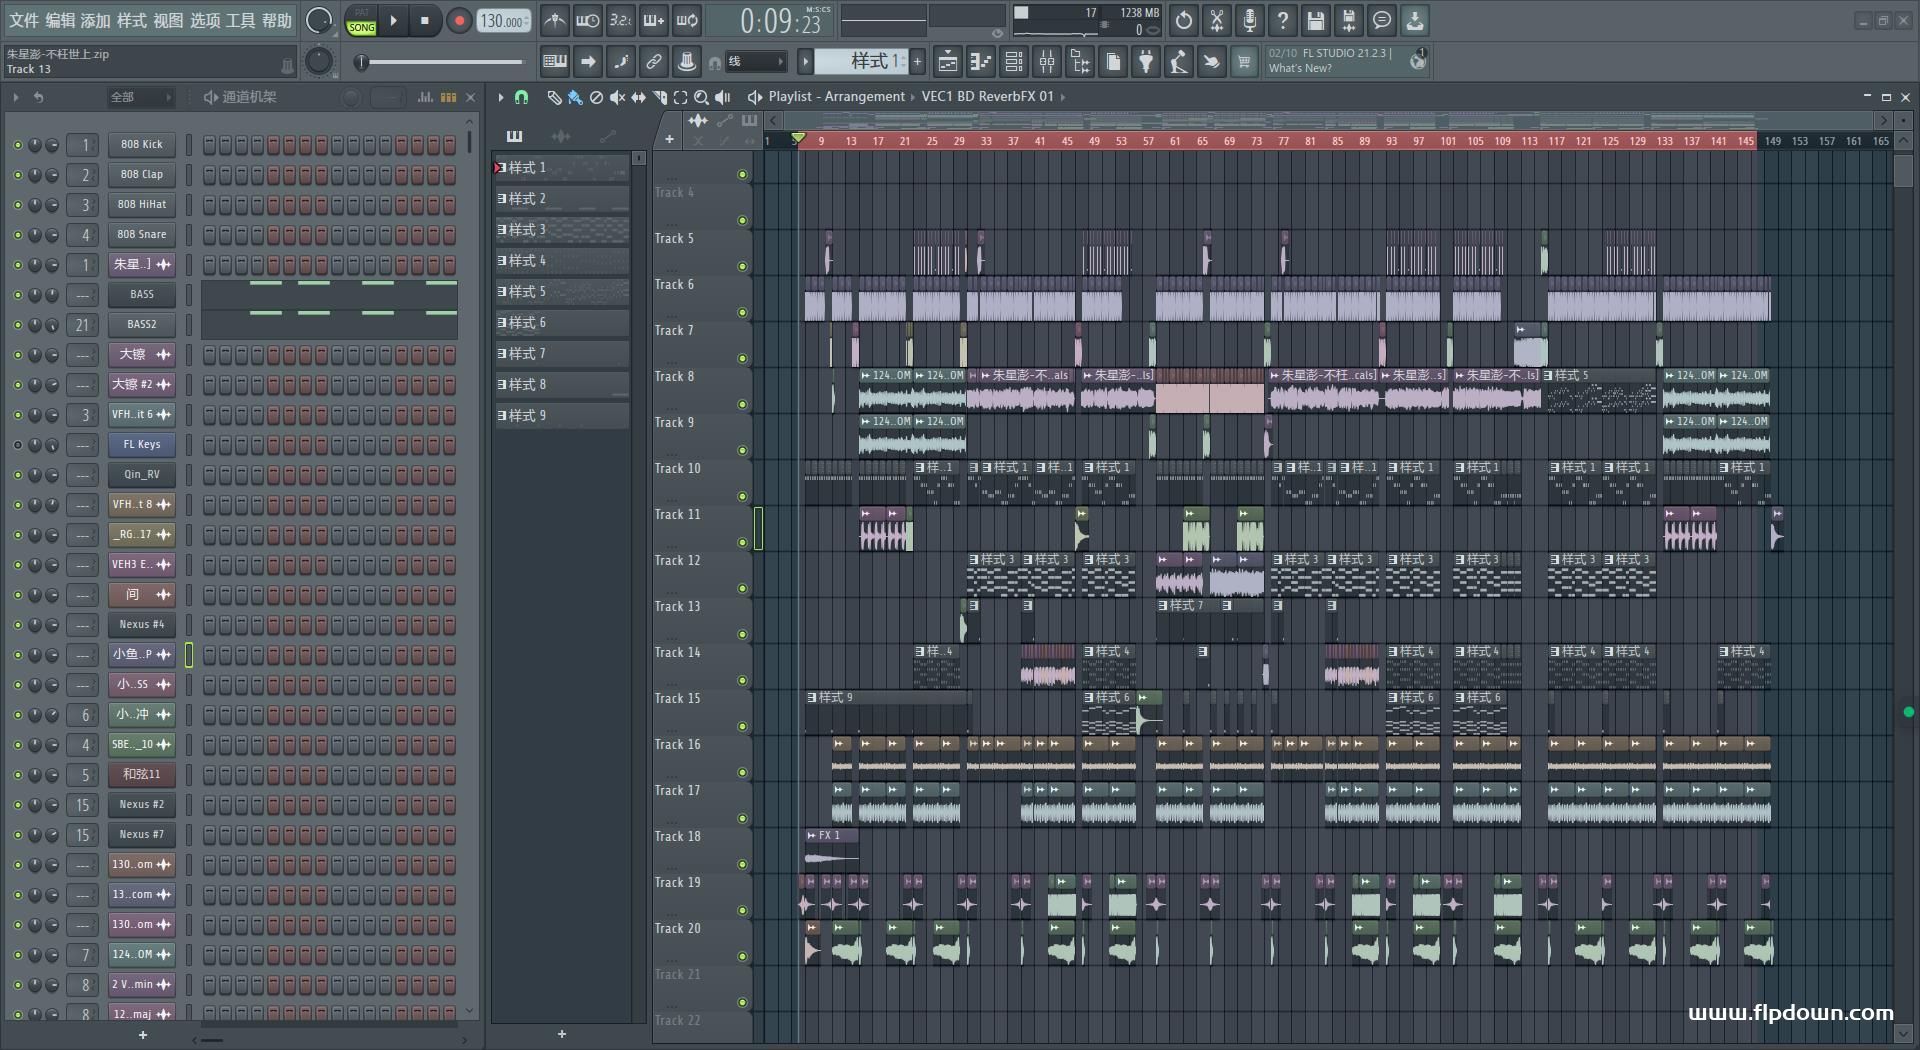Open the What's New news panel

(x=1345, y=61)
